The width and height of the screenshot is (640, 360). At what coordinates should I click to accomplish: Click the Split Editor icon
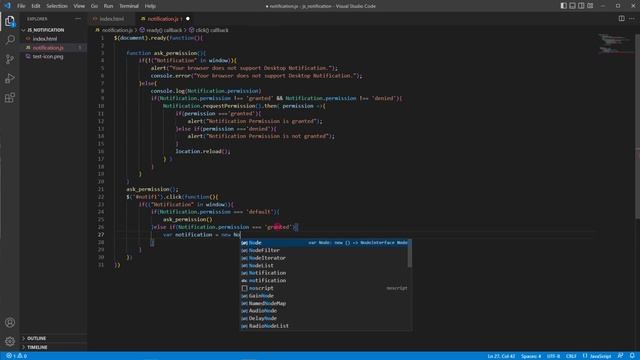[x=621, y=18]
